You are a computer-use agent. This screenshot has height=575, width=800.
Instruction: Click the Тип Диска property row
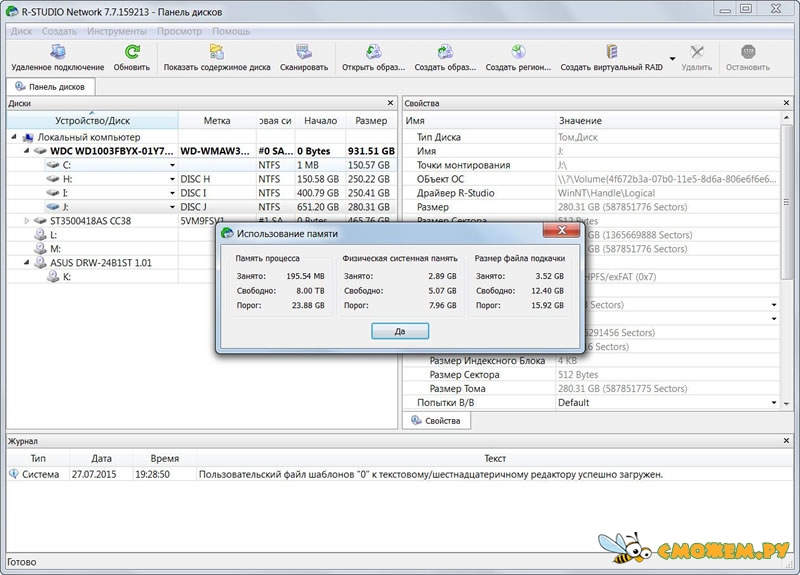point(591,137)
